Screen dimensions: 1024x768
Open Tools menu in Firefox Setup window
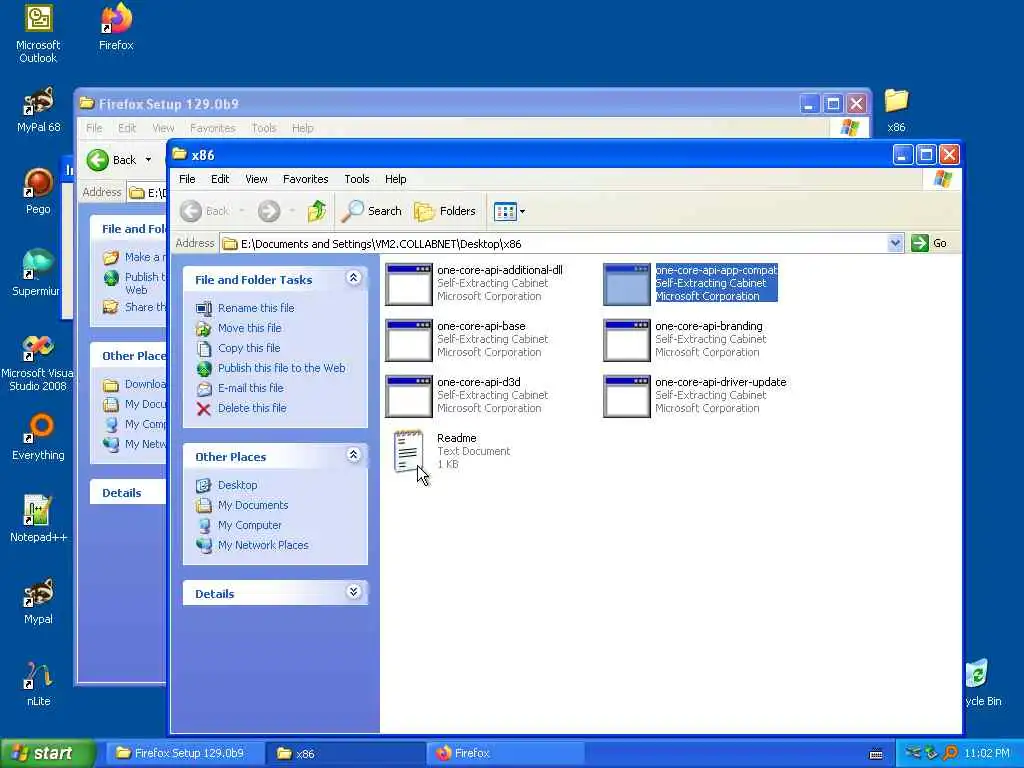click(264, 128)
